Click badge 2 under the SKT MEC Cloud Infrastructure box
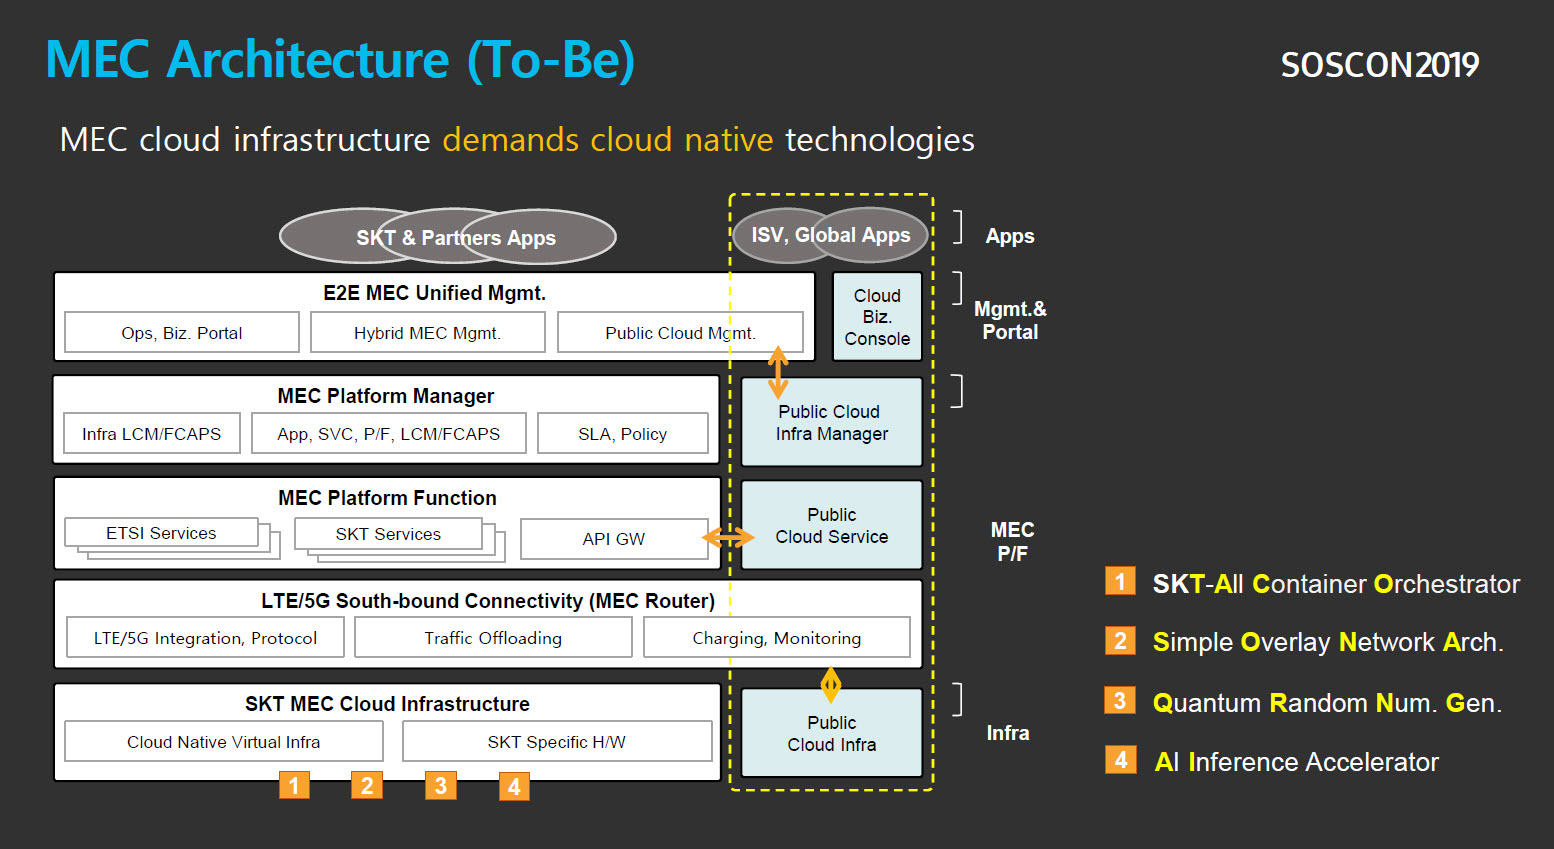Viewport: 1554px width, 849px height. (x=367, y=785)
